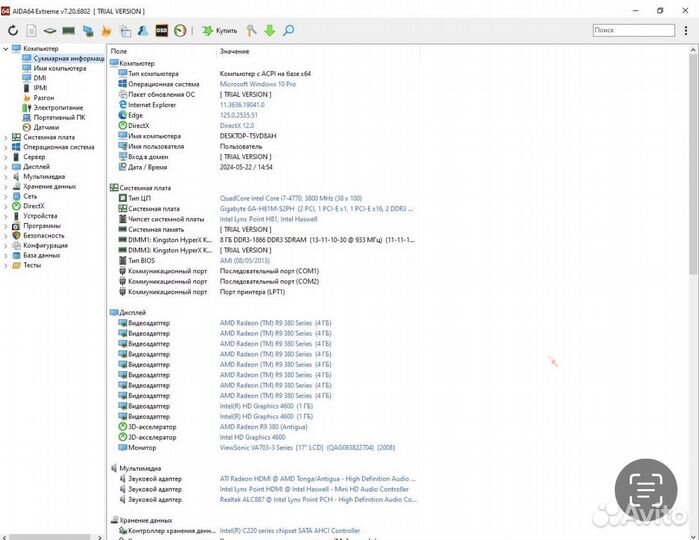Click the Тип ЦП processor icon
Viewport: 699px width, 540px height.
(x=123, y=198)
